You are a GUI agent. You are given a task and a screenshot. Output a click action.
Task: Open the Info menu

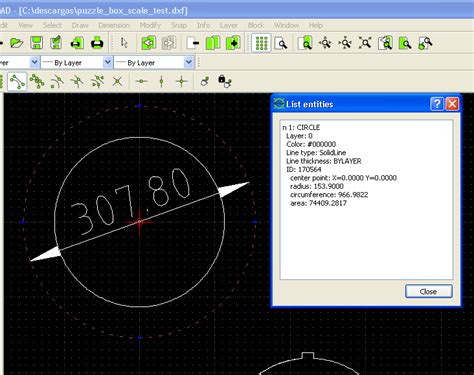pyautogui.click(x=203, y=25)
